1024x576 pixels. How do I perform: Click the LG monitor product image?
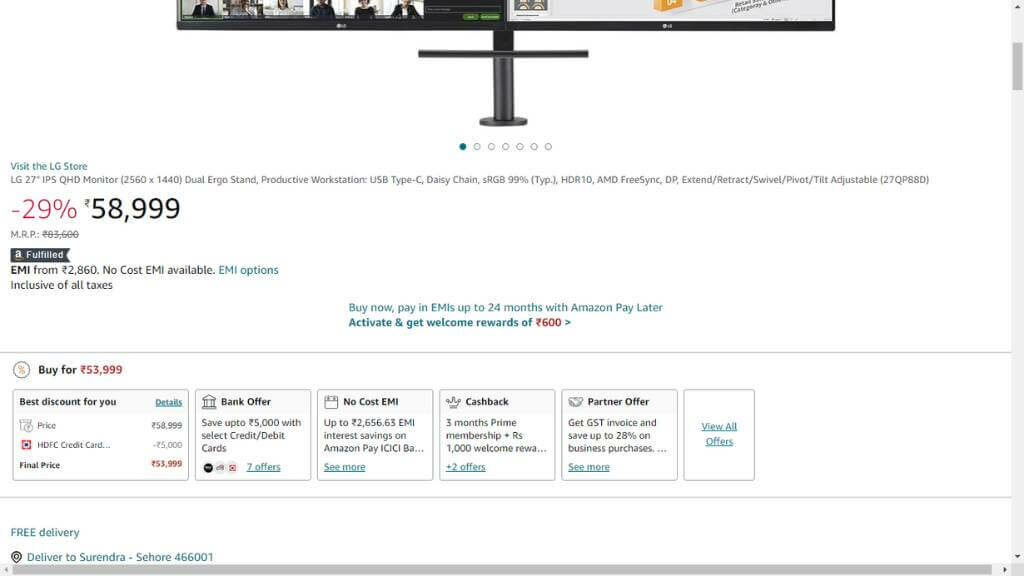tap(505, 62)
